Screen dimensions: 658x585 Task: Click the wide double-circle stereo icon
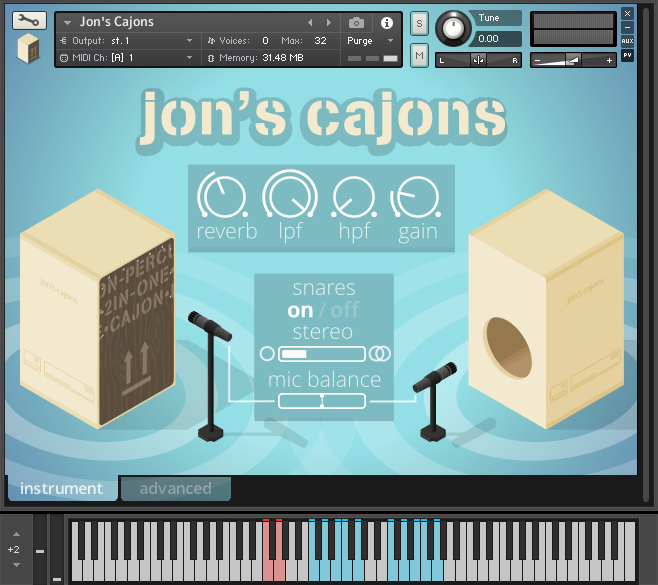click(380, 354)
